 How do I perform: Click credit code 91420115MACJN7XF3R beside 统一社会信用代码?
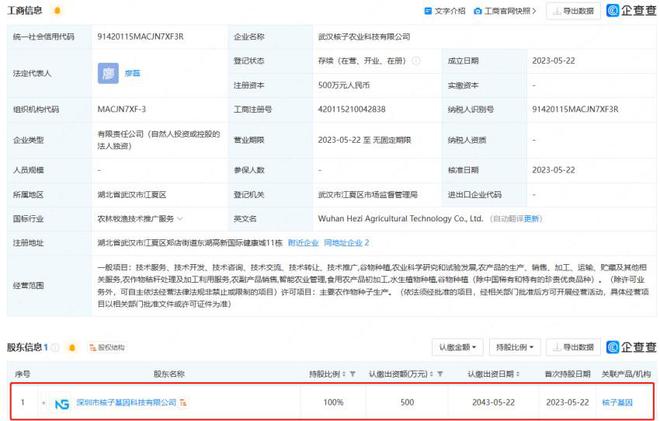141,37
